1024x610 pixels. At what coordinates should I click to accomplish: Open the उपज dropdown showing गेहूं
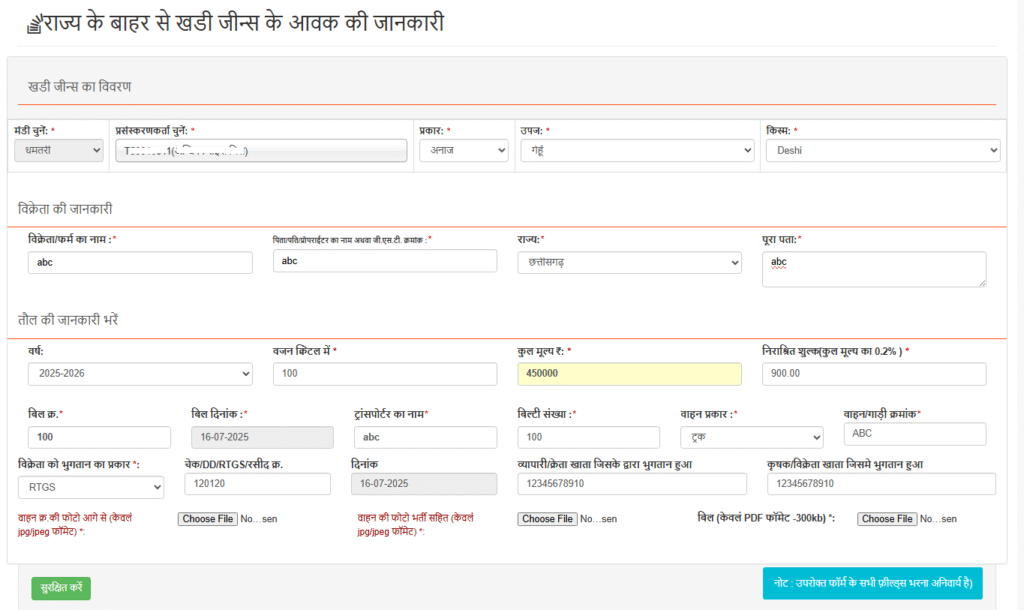637,150
